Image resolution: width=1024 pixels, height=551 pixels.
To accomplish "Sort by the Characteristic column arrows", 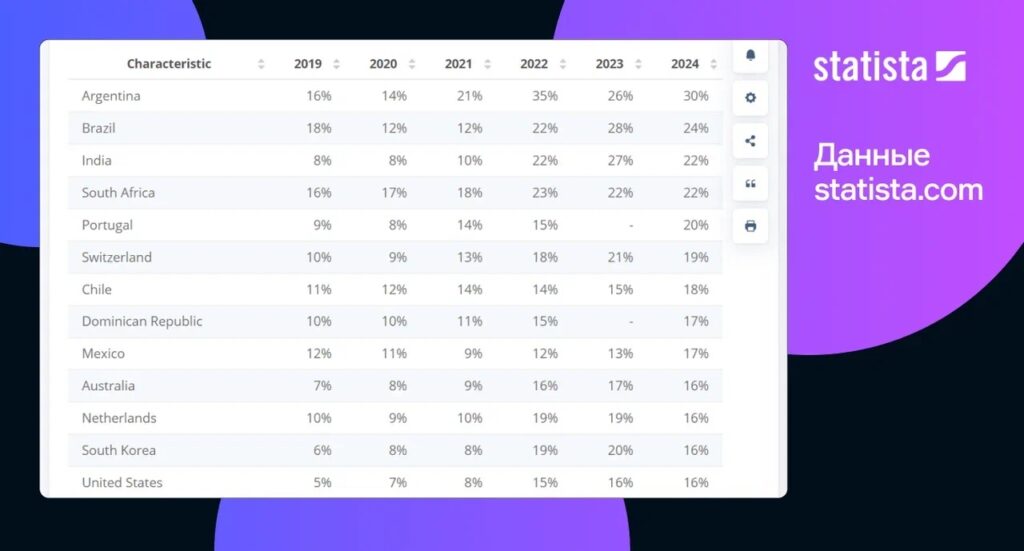I will [x=261, y=64].
